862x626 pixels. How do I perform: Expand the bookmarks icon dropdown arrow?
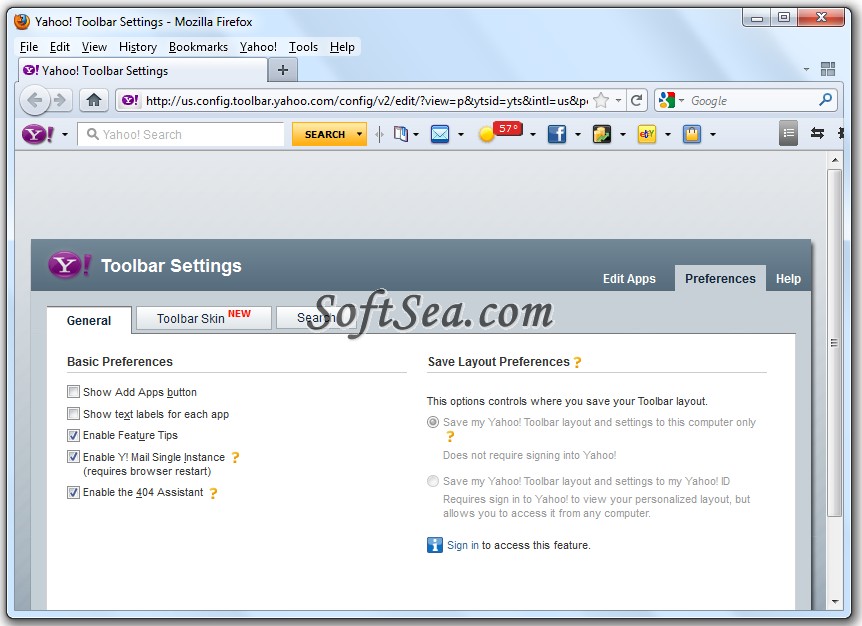416,135
